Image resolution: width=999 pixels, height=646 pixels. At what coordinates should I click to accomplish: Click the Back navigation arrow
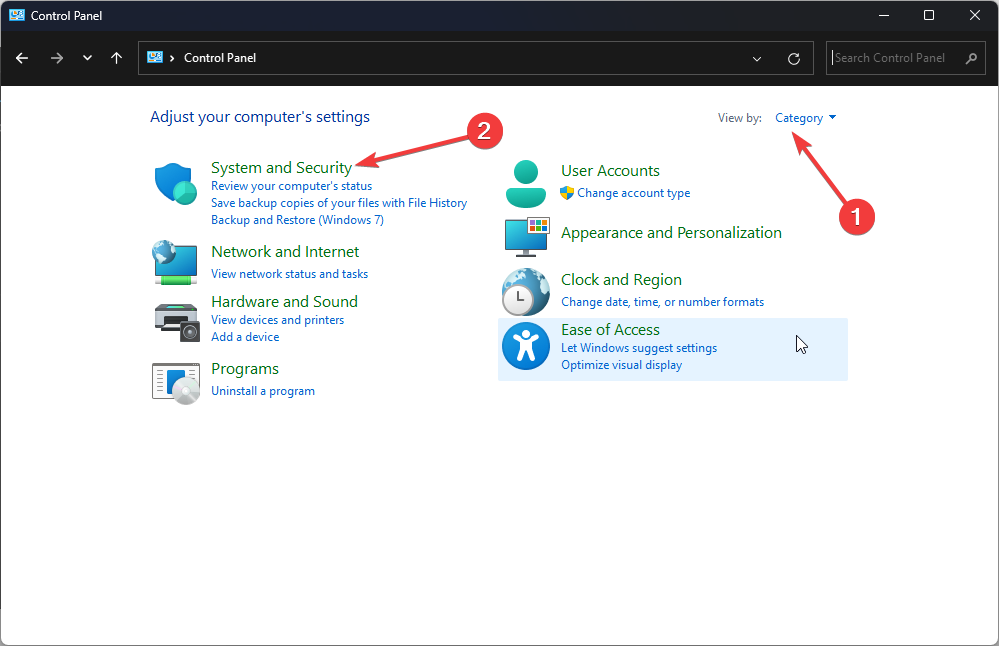pos(22,58)
